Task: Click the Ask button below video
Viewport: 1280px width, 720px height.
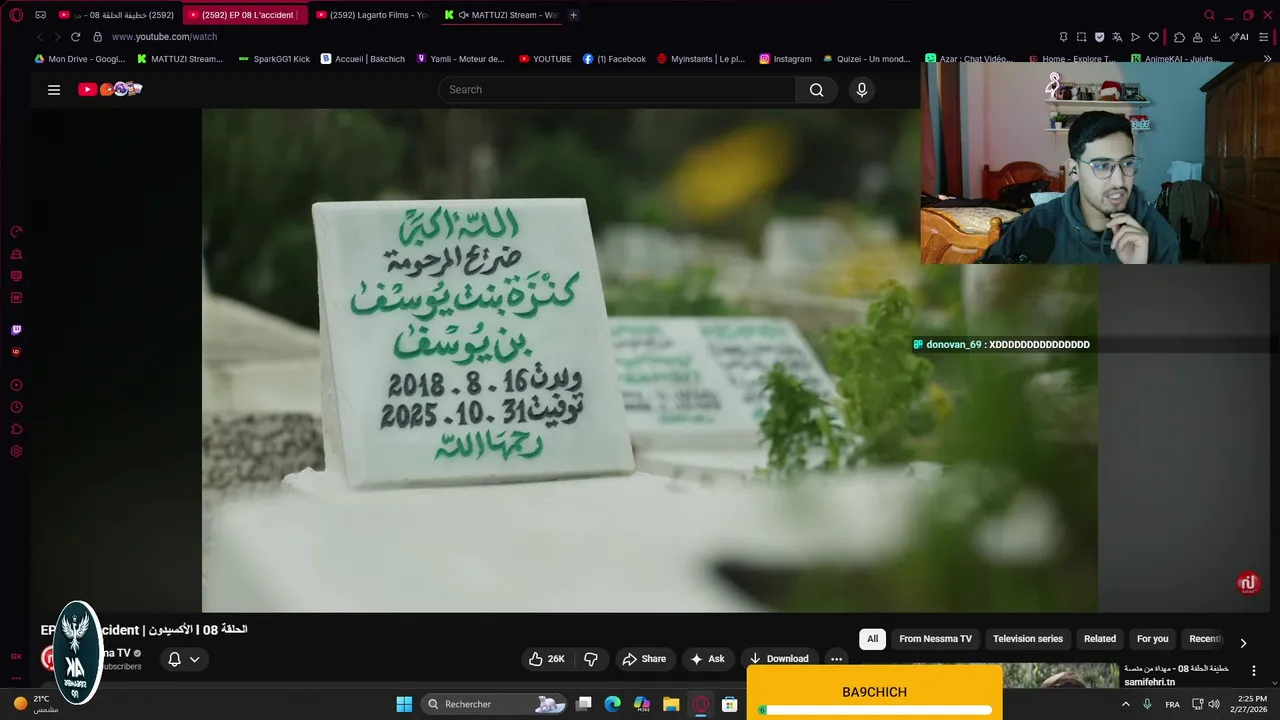Action: pos(707,659)
